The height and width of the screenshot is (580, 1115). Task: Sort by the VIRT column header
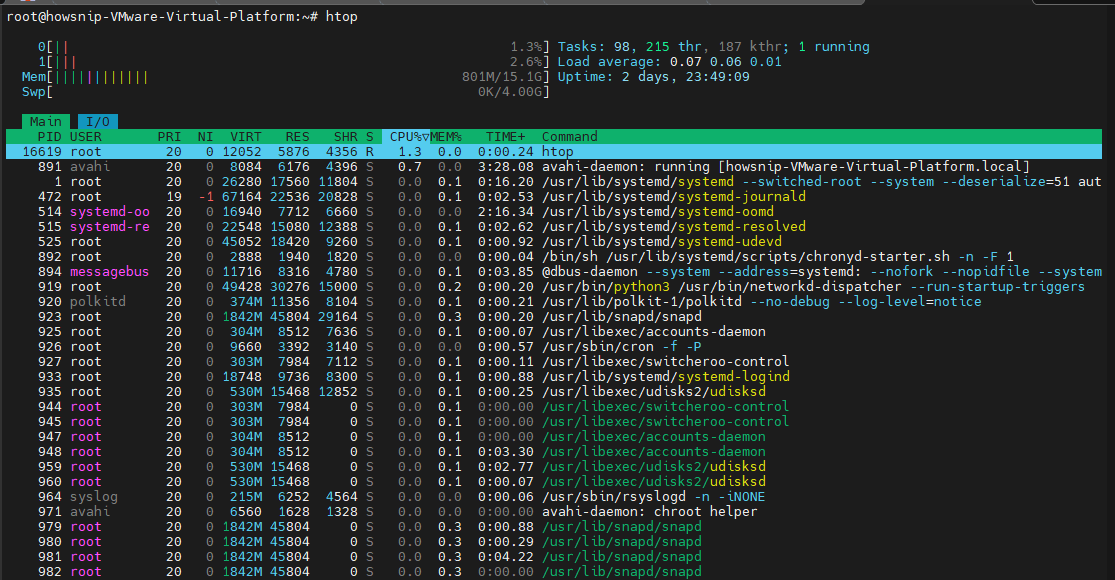(x=245, y=136)
